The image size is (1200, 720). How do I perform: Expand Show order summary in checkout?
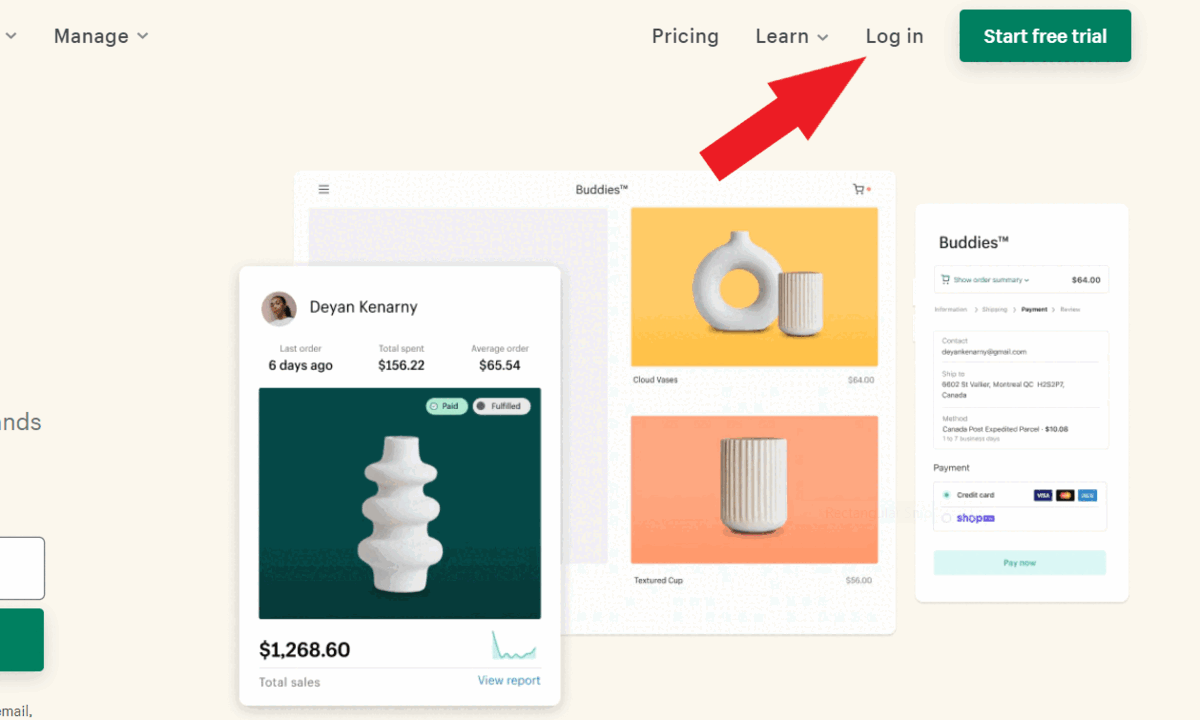click(990, 280)
